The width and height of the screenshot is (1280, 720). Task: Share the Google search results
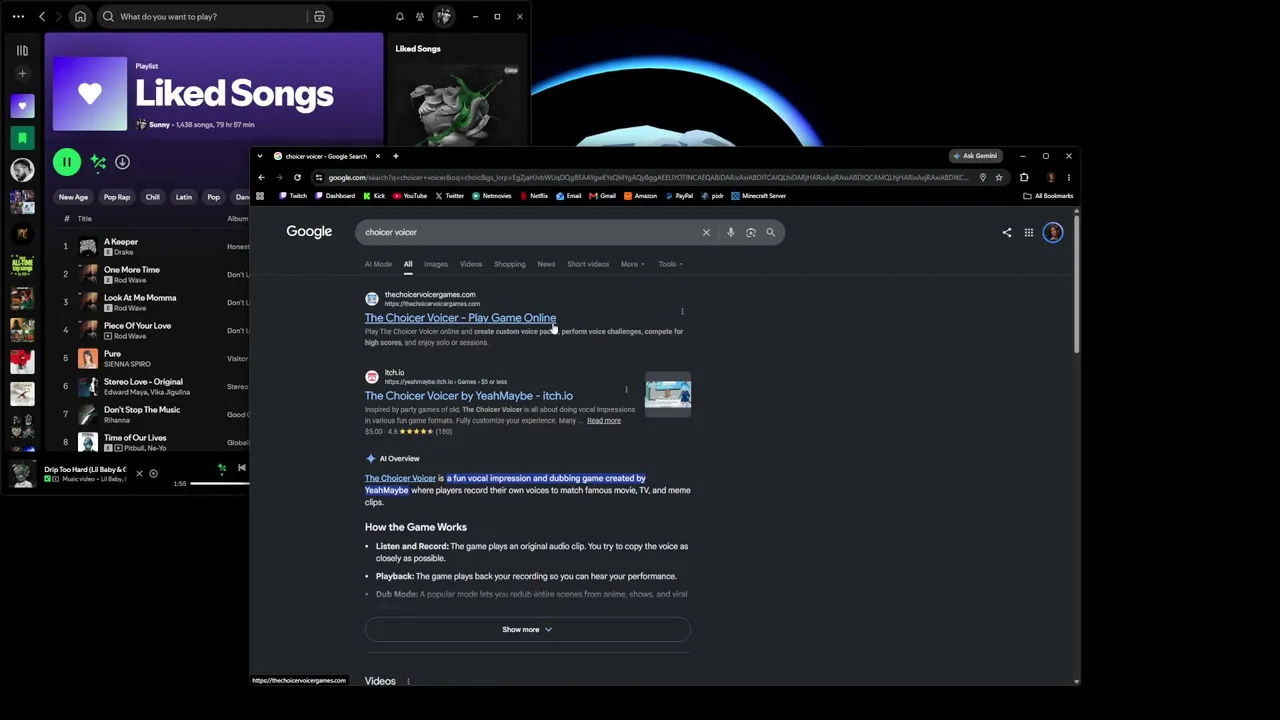(x=1007, y=232)
